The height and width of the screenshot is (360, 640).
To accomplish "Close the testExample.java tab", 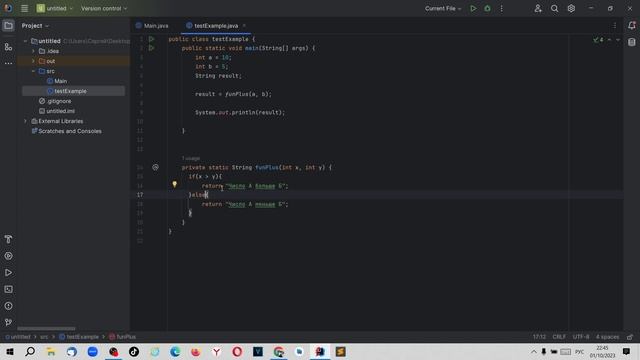I will pyautogui.click(x=244, y=26).
